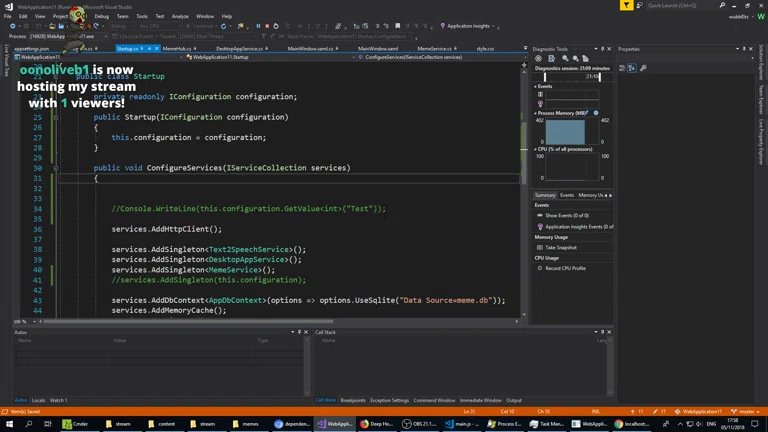Viewport: 768px width, 432px height.
Task: Open the Breakpoints tab
Action: (x=353, y=400)
